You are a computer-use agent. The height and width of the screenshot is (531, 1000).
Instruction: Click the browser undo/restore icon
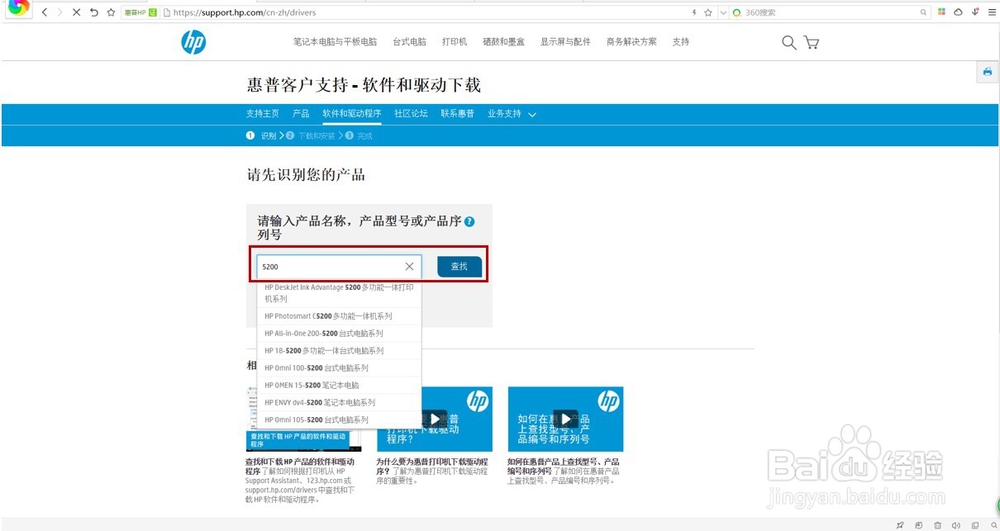pos(94,12)
